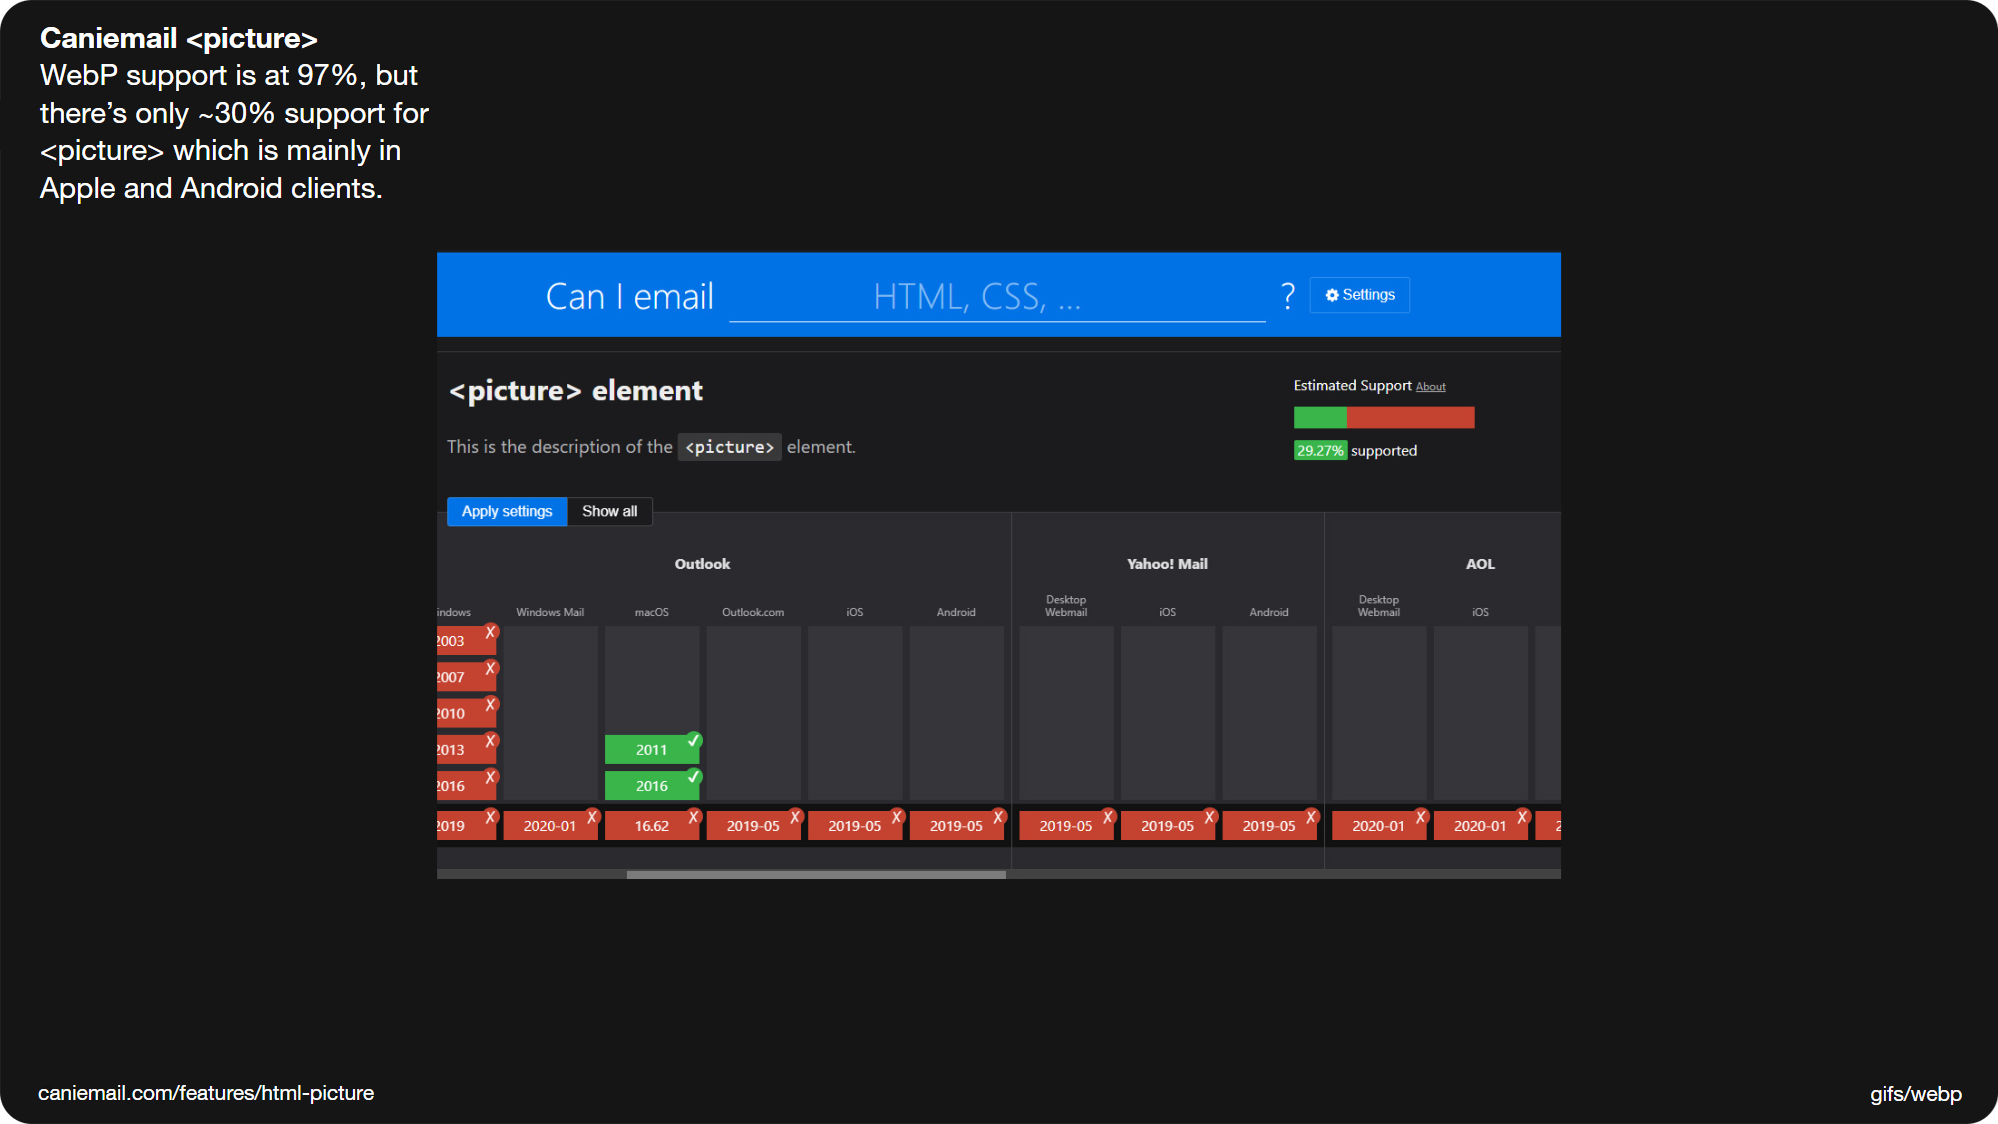
Task: Open the Can I email home link
Action: pyautogui.click(x=629, y=297)
